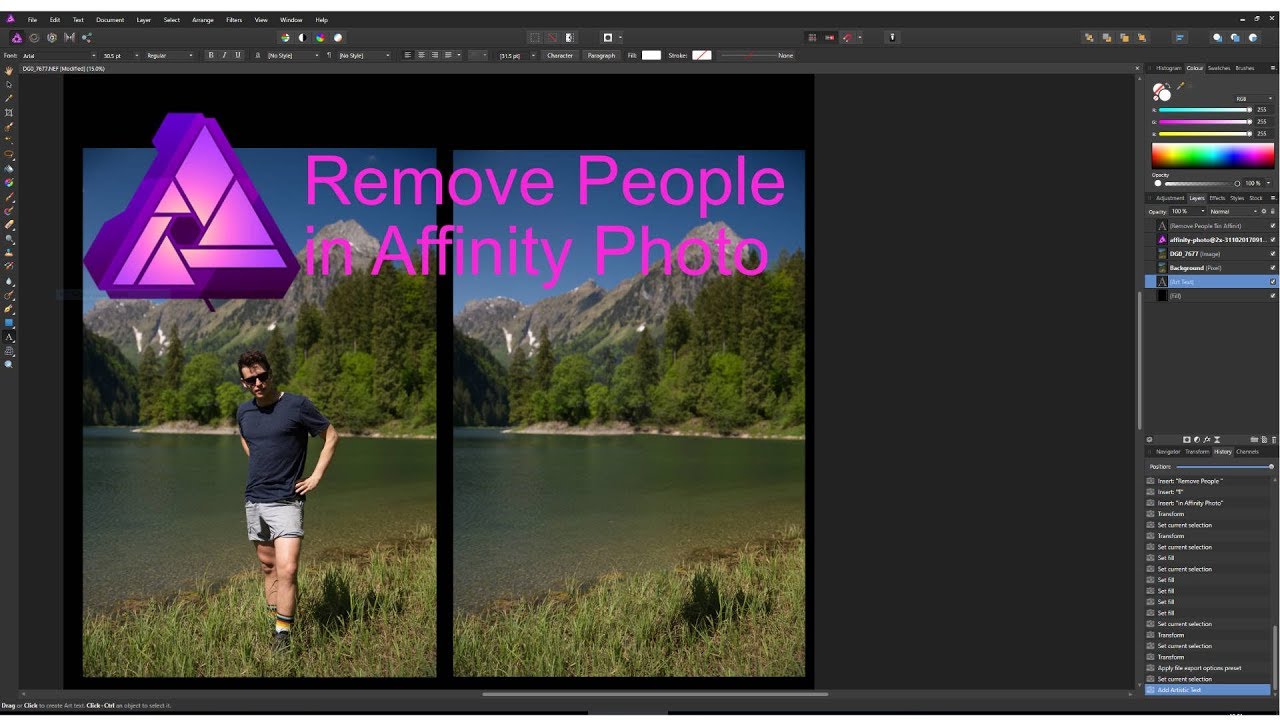Select the Crop tool
The image size is (1280, 720).
[x=9, y=113]
